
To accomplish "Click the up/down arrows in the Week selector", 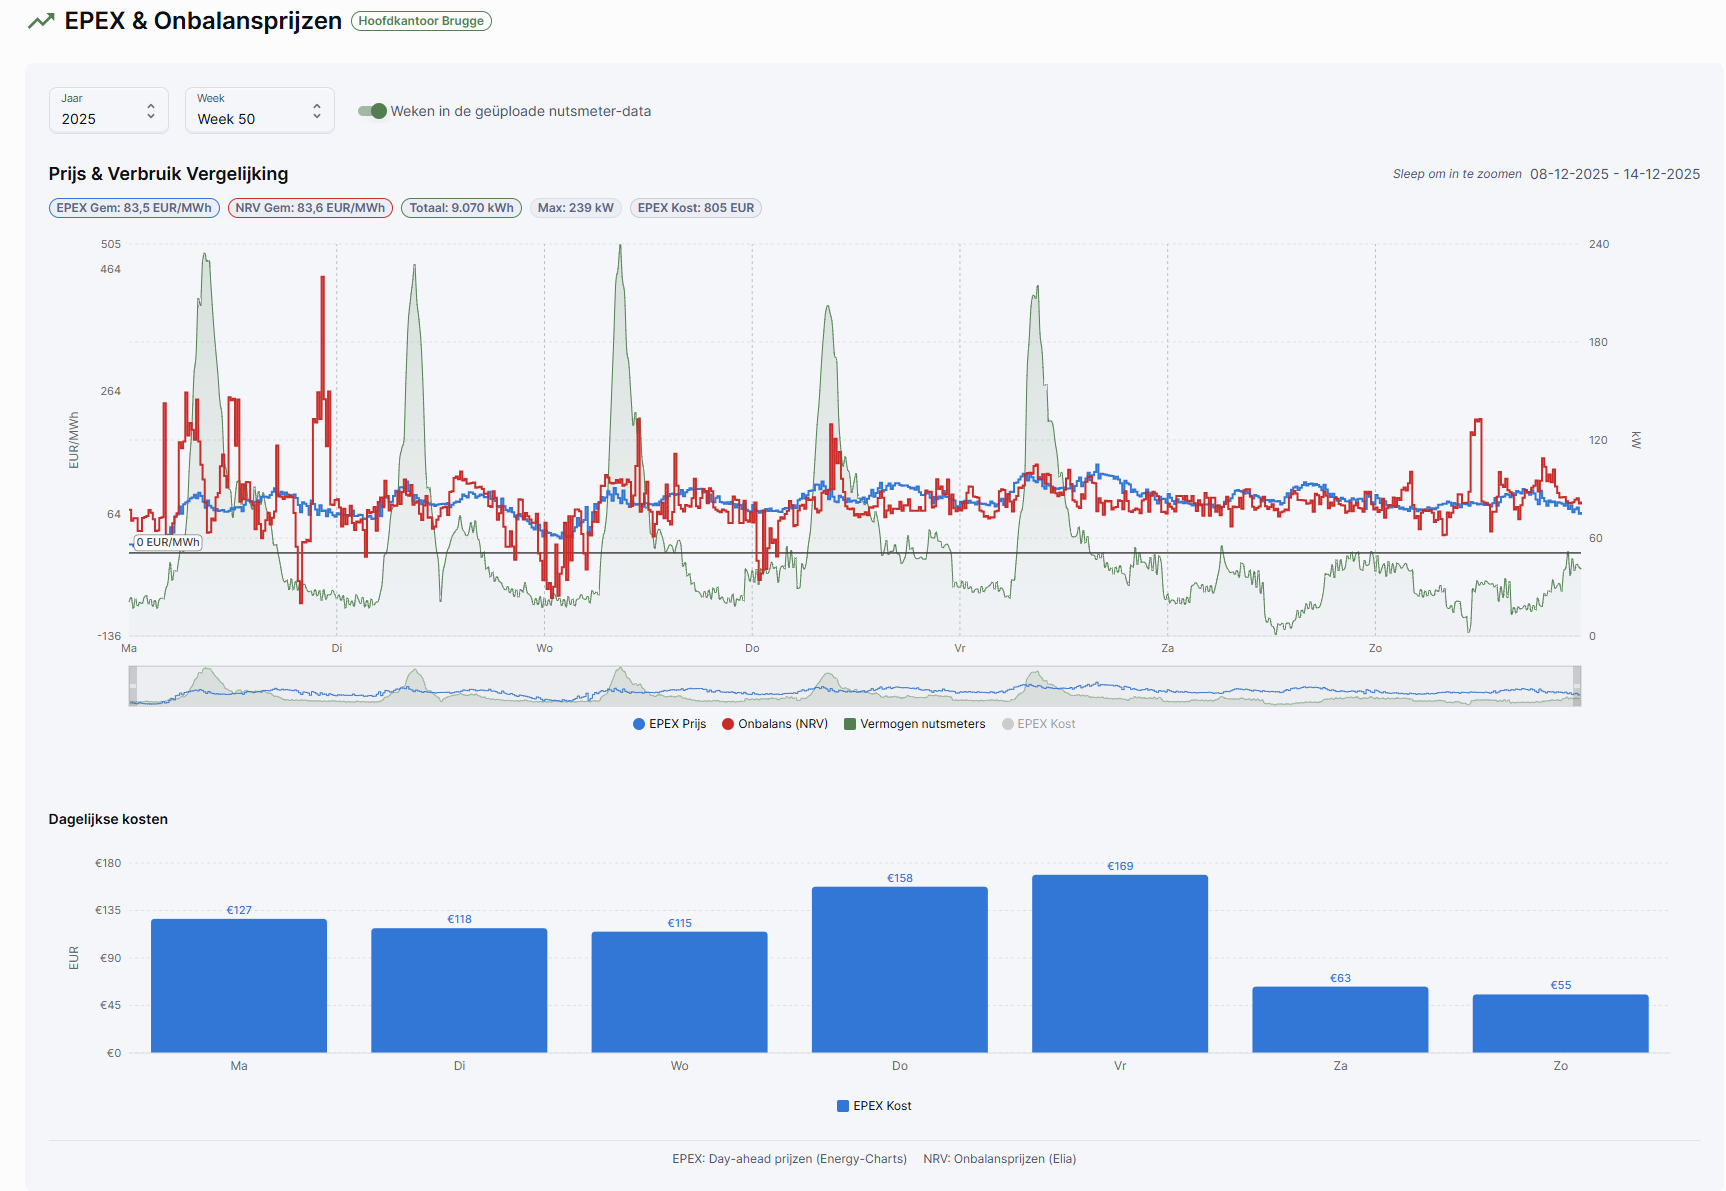I will click(317, 111).
